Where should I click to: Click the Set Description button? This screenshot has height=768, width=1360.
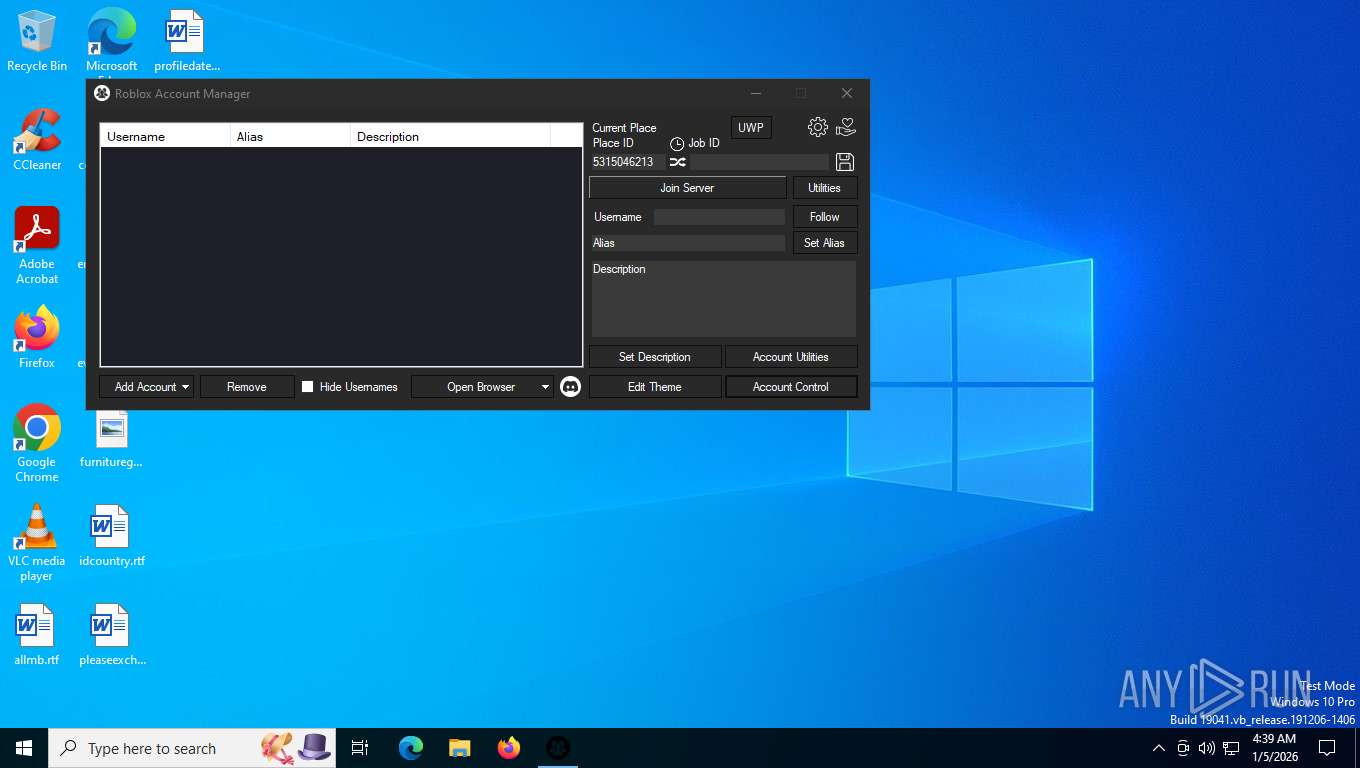coord(655,357)
